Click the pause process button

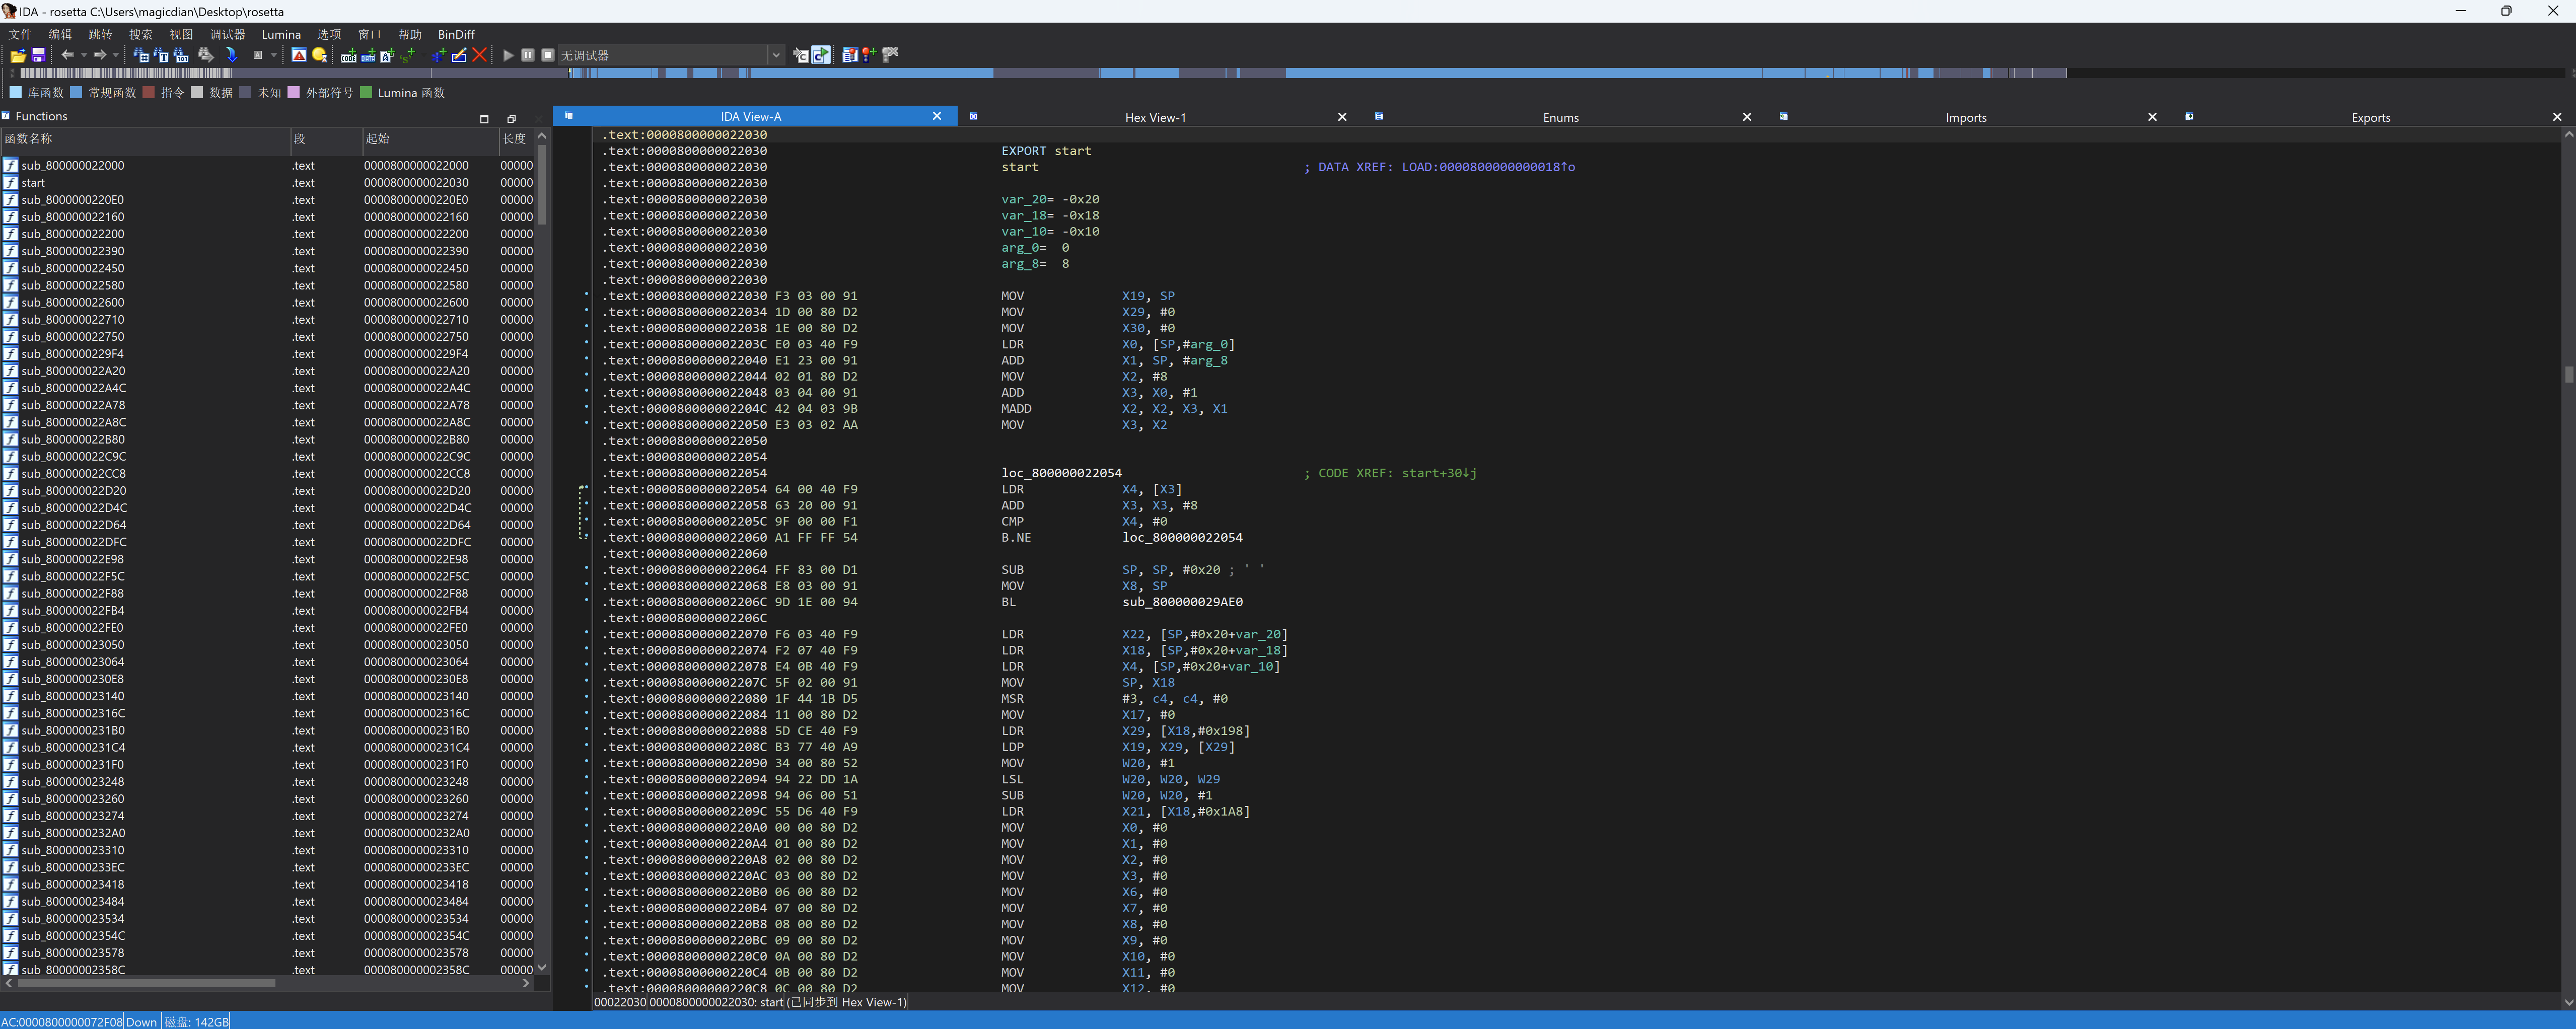pos(528,55)
